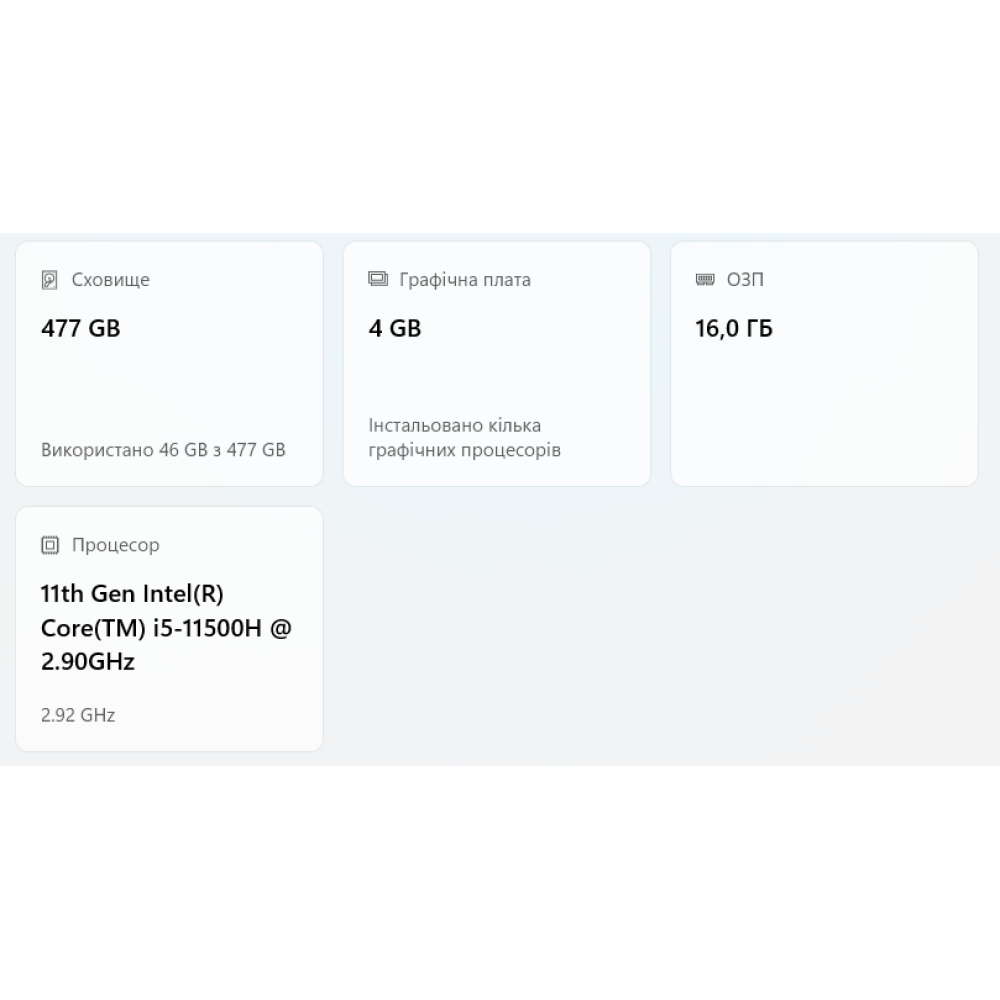The height and width of the screenshot is (1000, 1000).
Task: Click the ОЗП memory module icon
Action: tap(705, 280)
